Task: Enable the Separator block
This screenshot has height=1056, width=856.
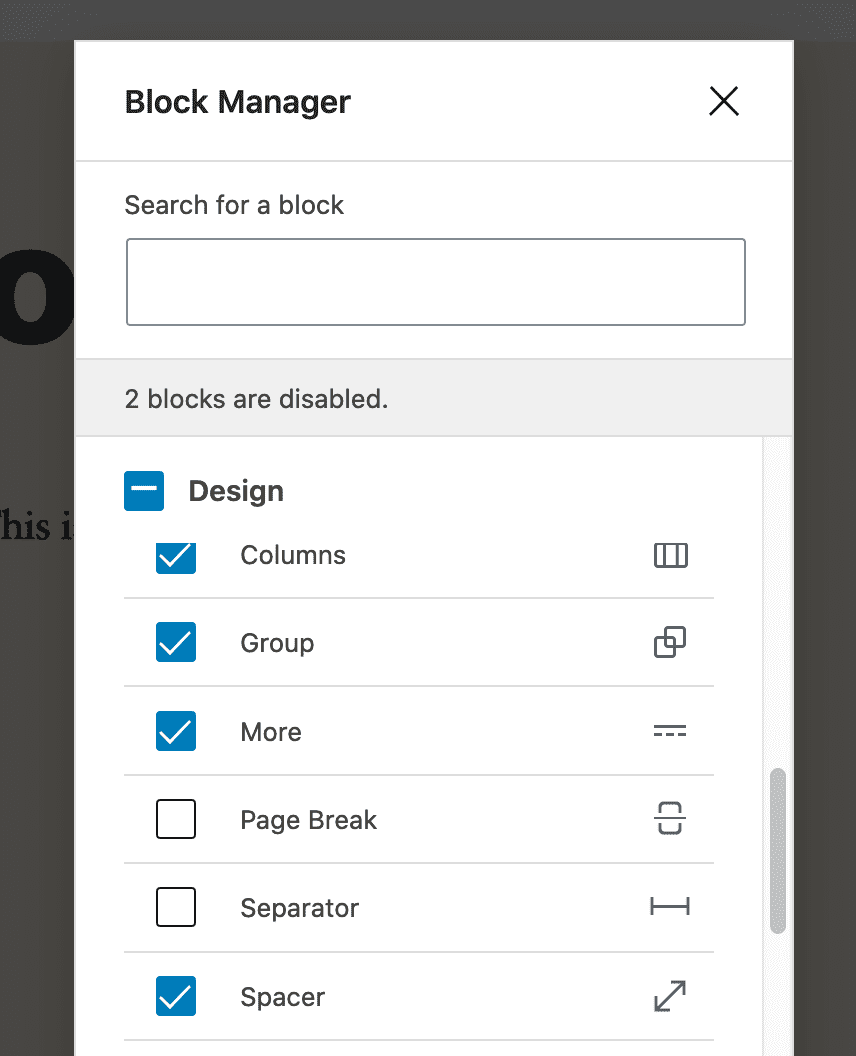Action: (x=175, y=907)
